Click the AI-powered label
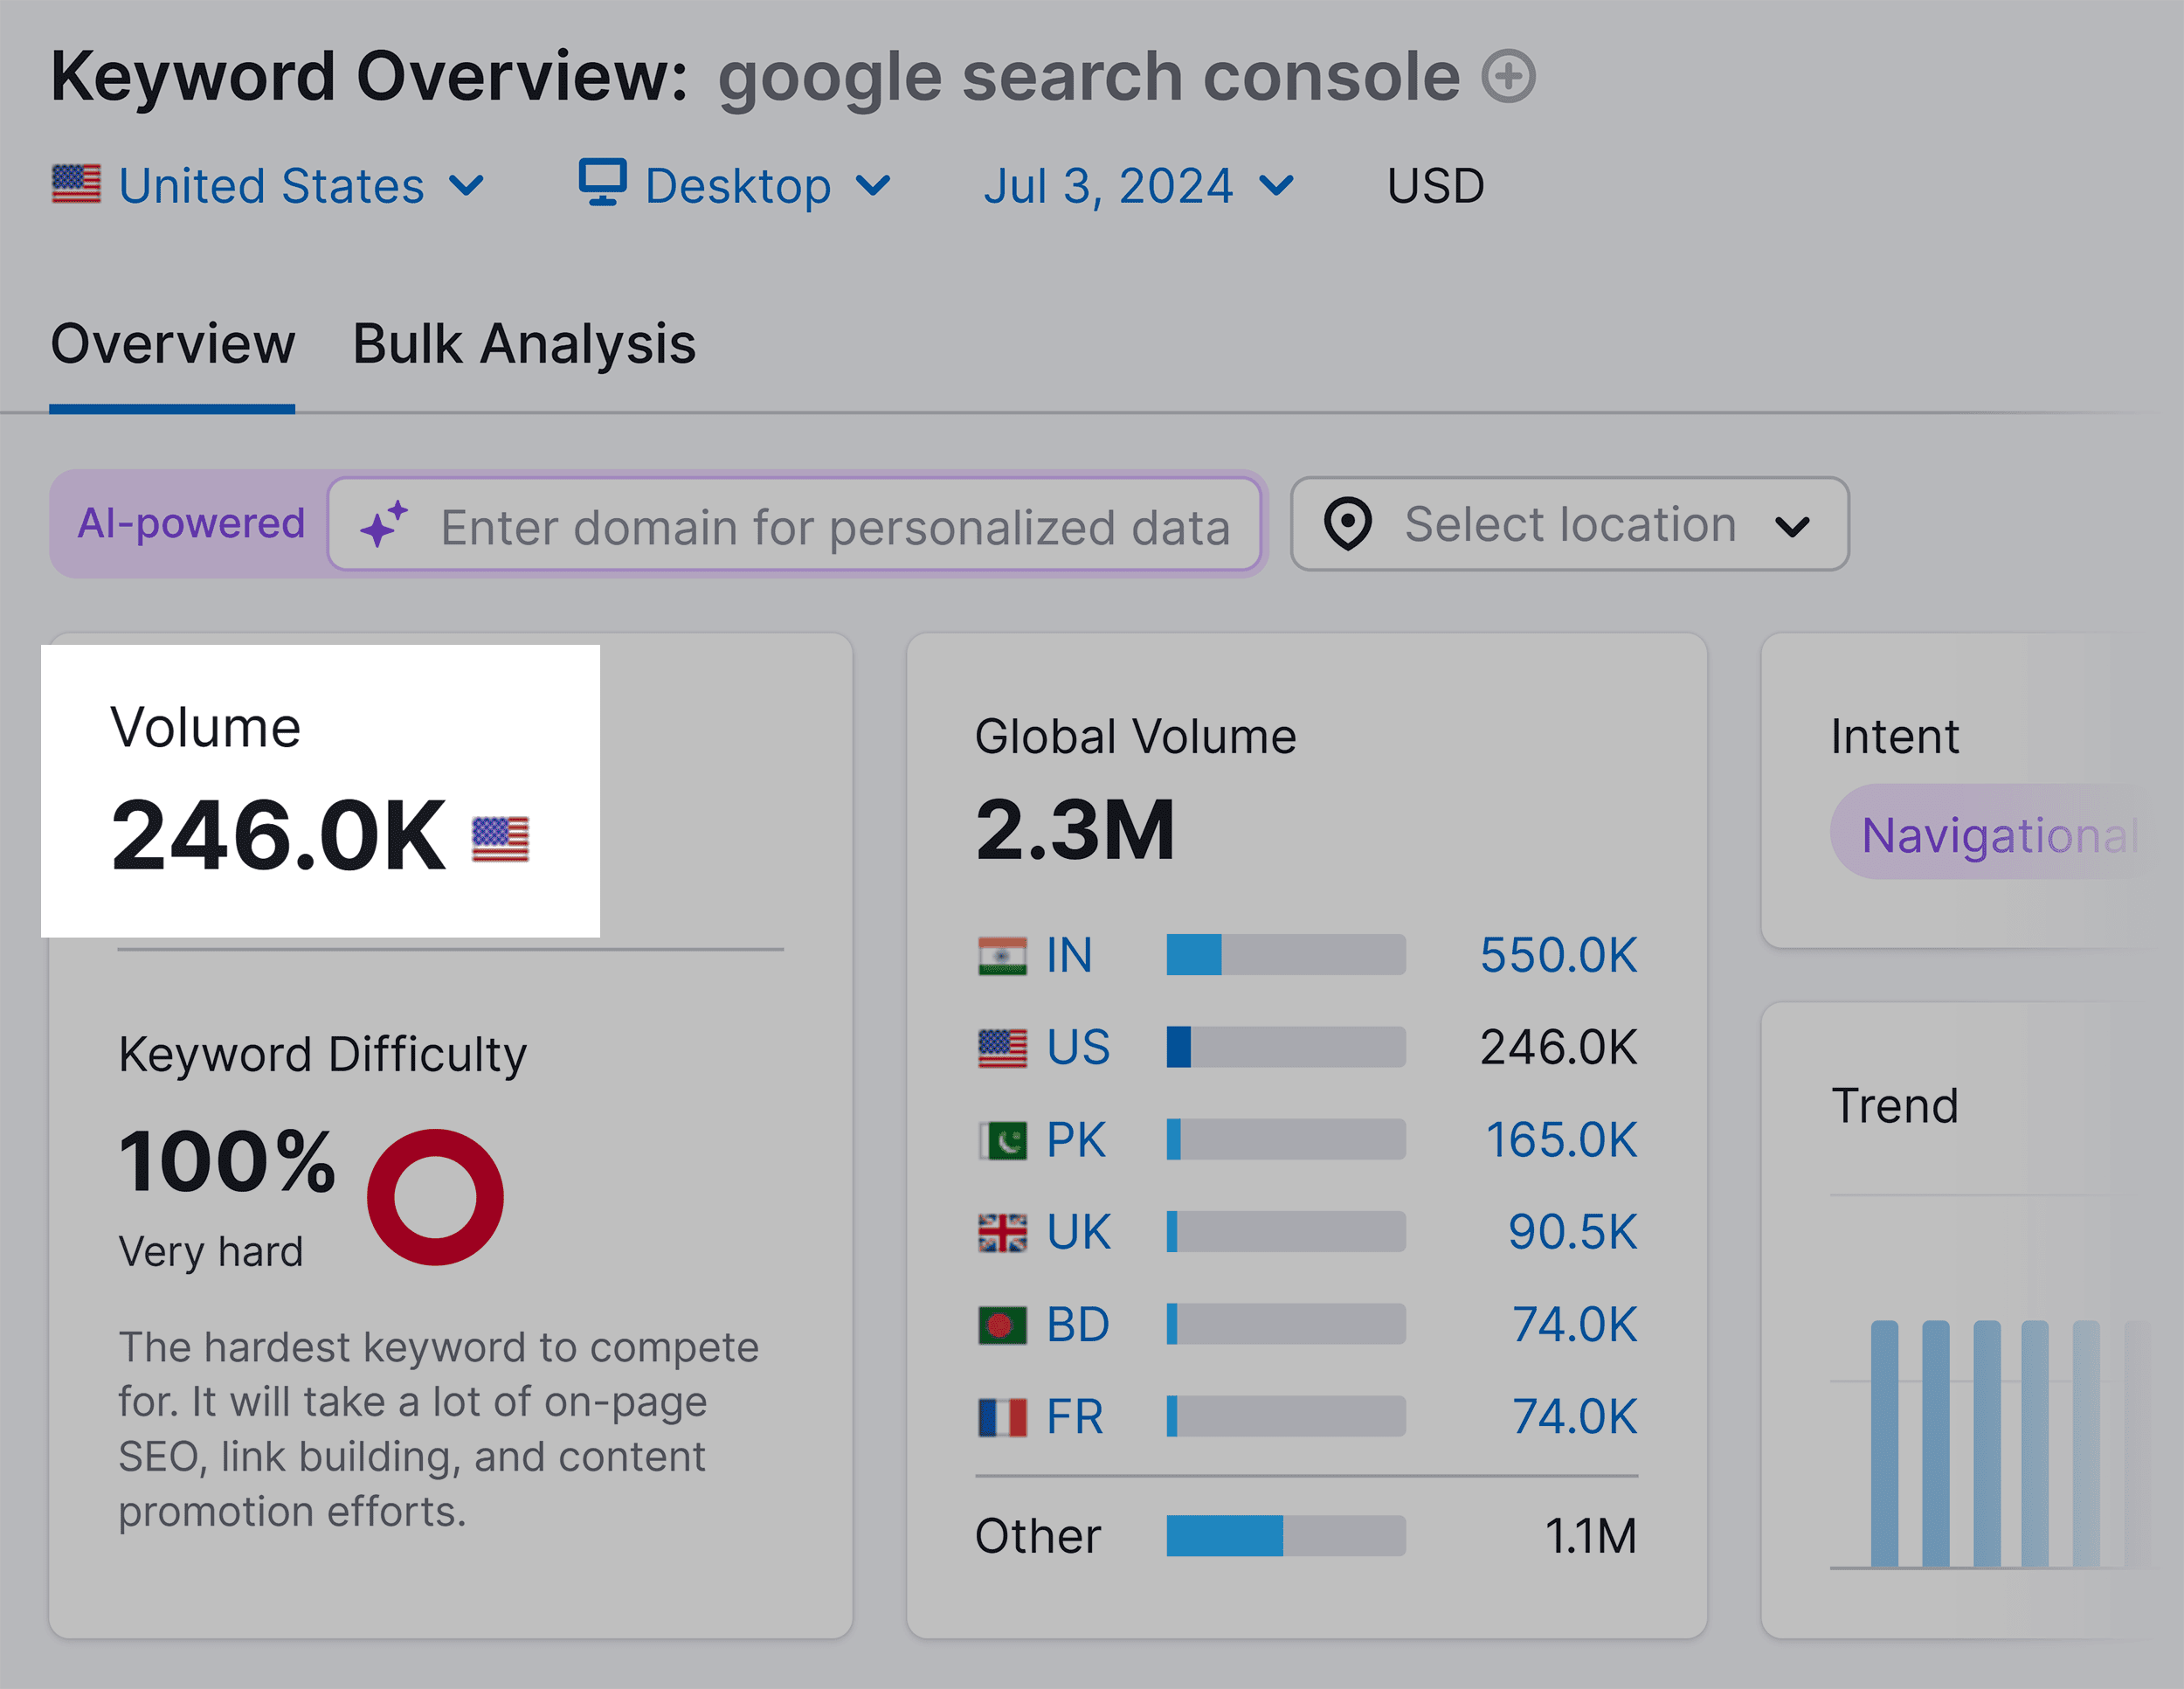 pyautogui.click(x=191, y=523)
